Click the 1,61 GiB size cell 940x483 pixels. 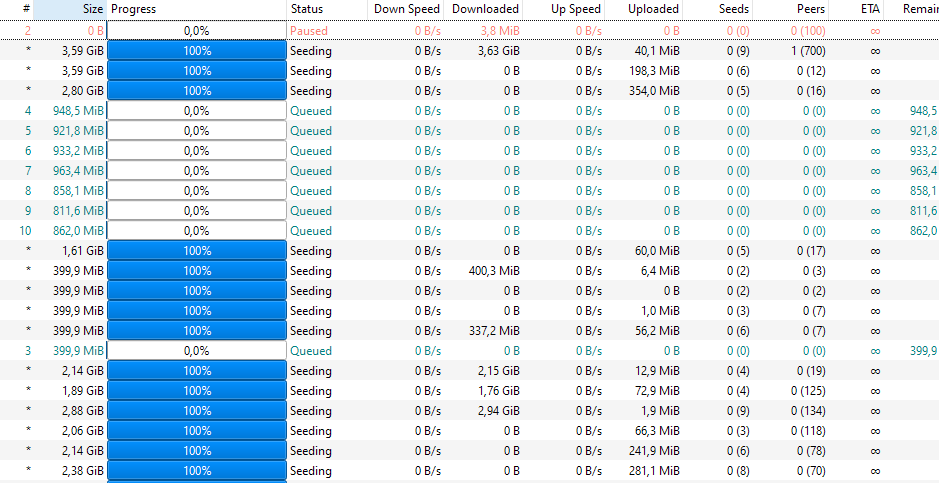coord(83,250)
